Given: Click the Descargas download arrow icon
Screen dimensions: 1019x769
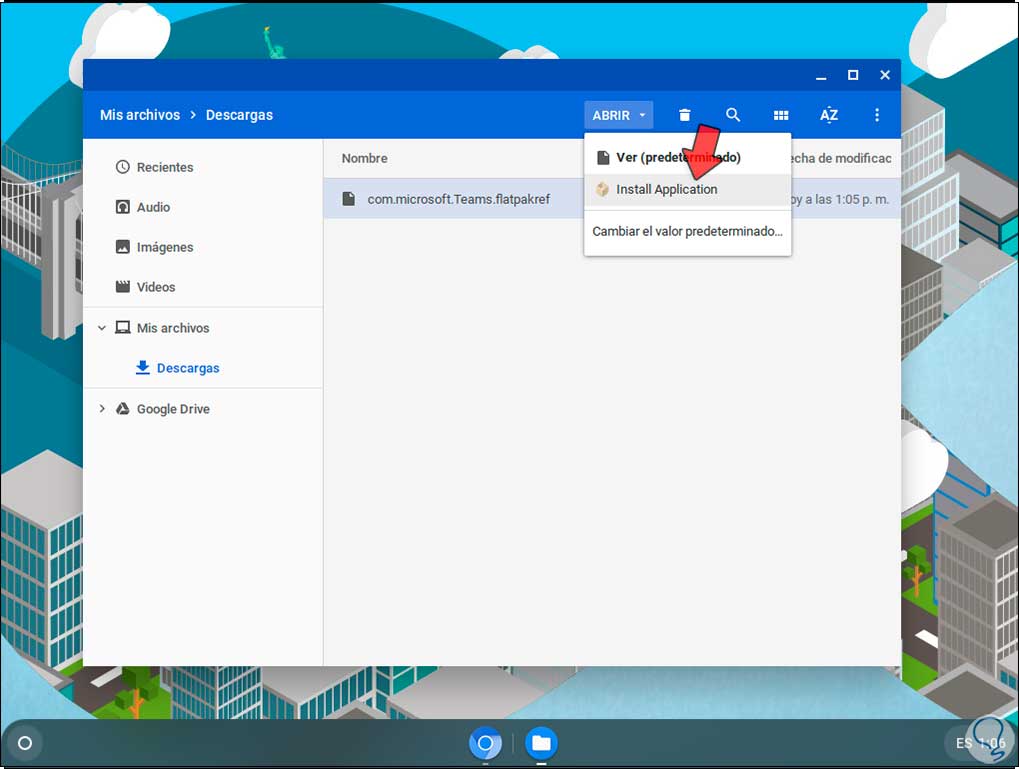Looking at the screenshot, I should (x=142, y=368).
